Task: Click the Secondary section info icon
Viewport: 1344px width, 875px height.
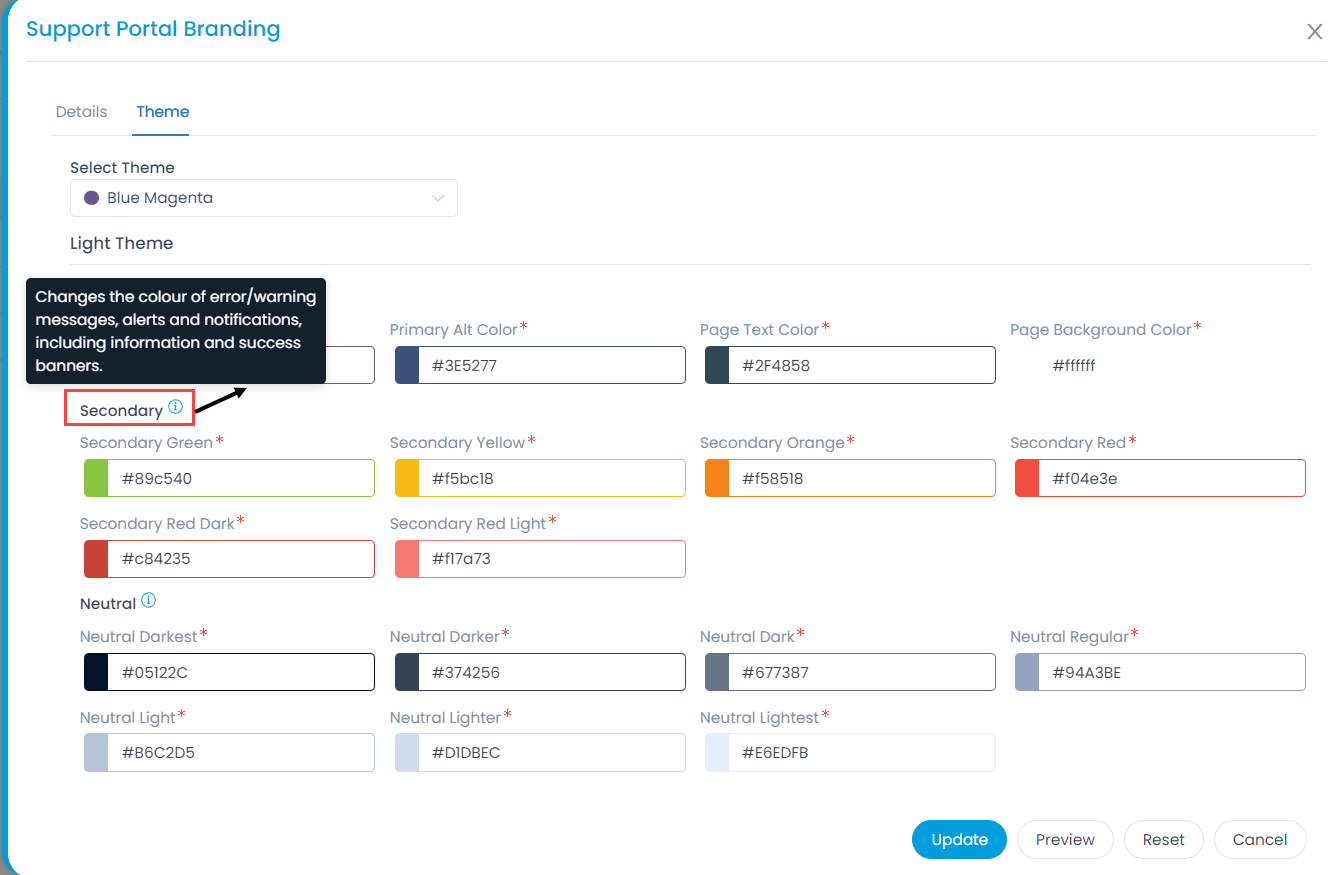Action: pos(175,407)
